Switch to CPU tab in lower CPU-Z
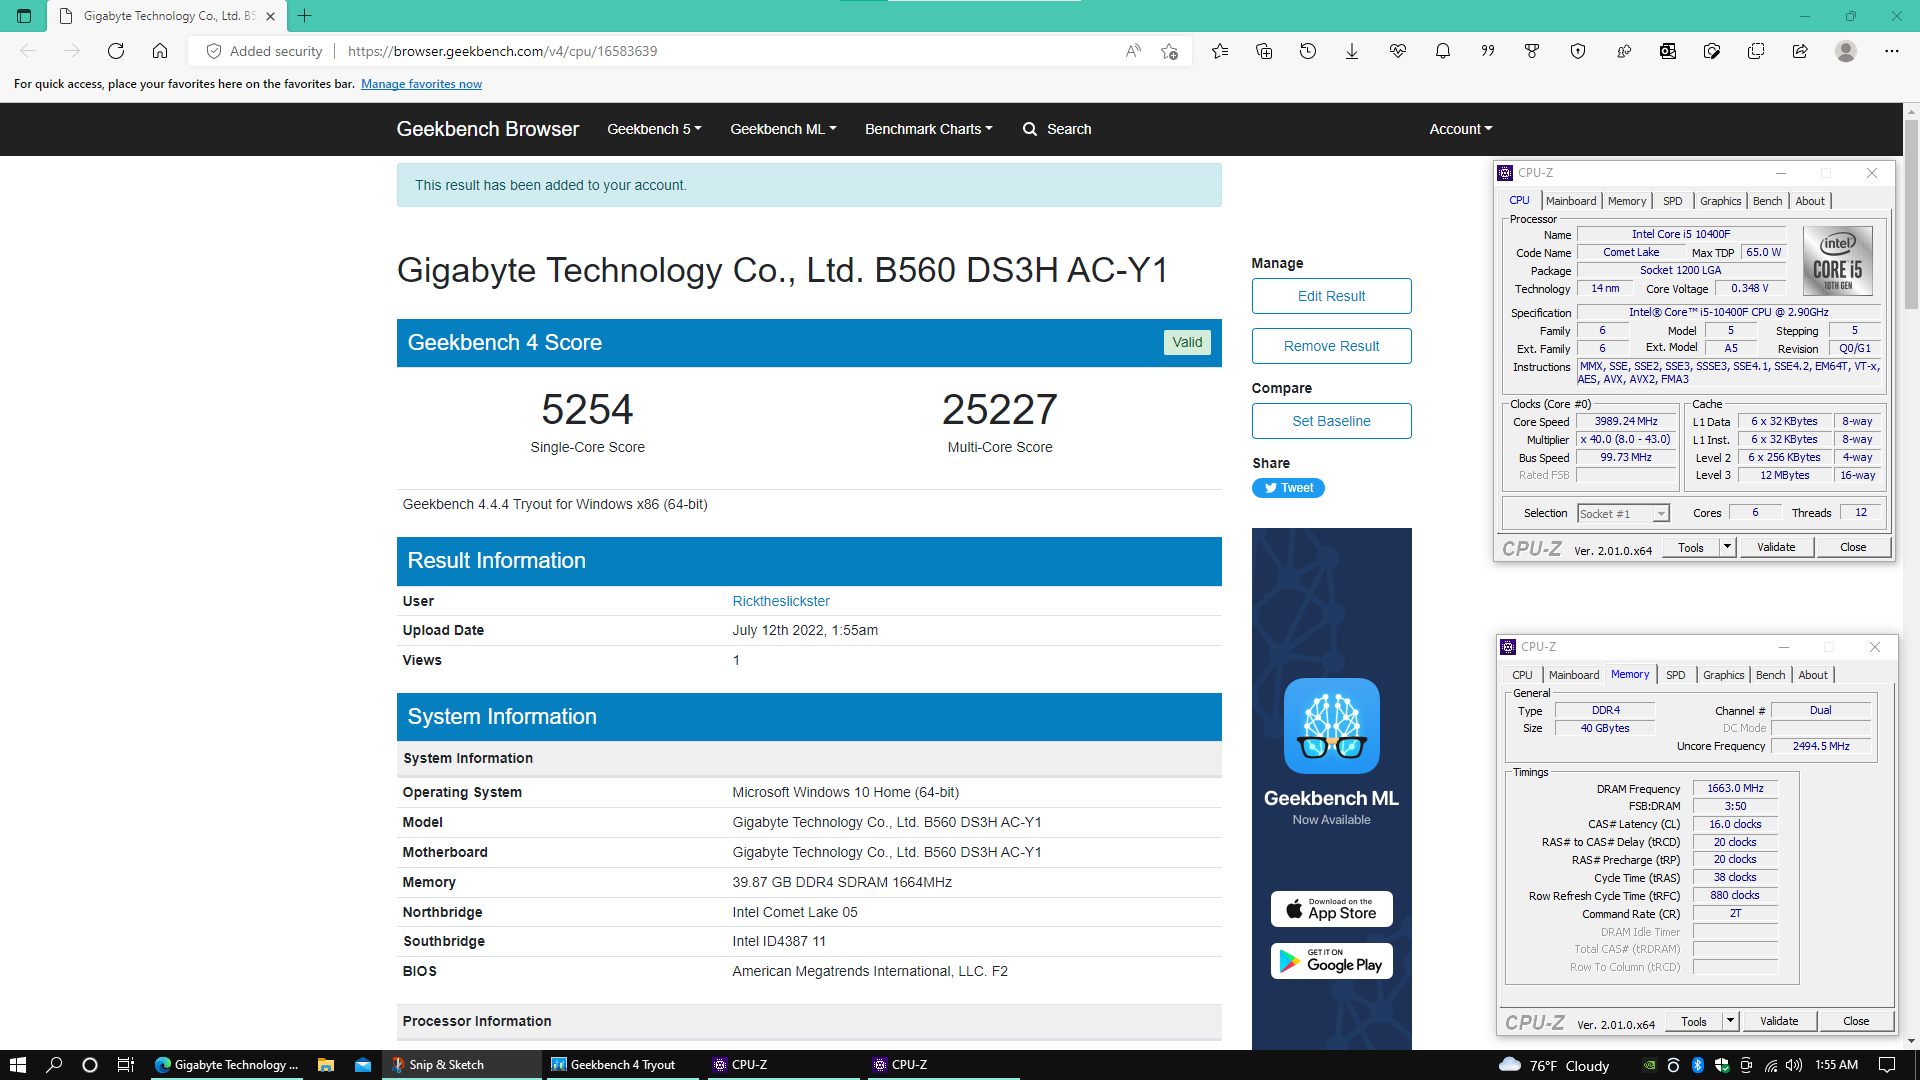 pos(1522,675)
